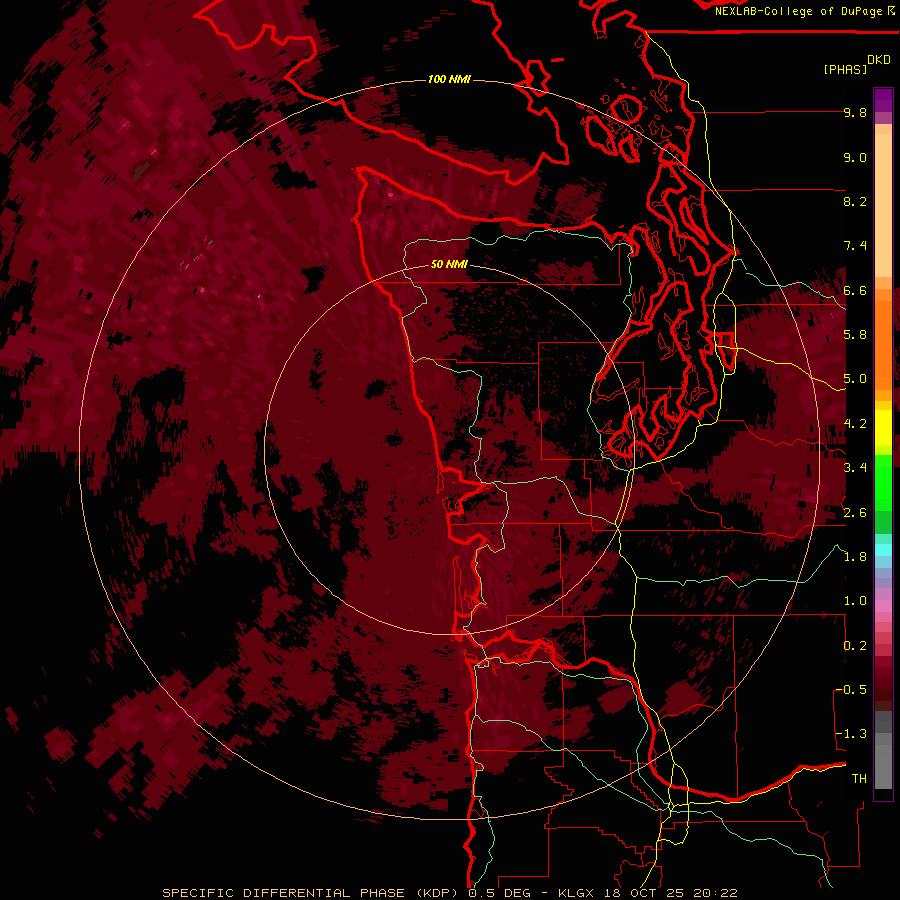Click the purple top segment of colorbar

(x=883, y=100)
